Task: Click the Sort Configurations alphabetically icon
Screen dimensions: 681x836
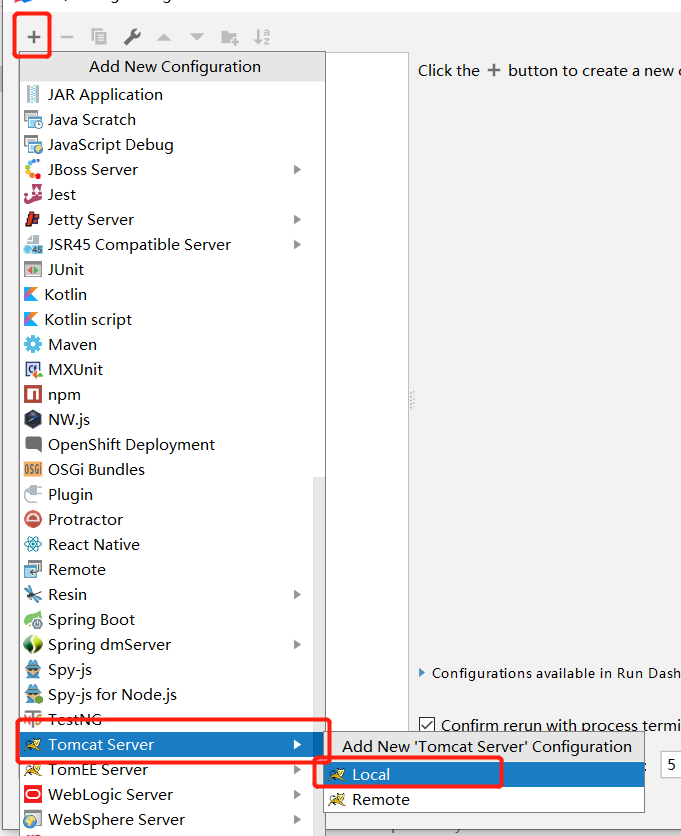Action: pyautogui.click(x=262, y=37)
